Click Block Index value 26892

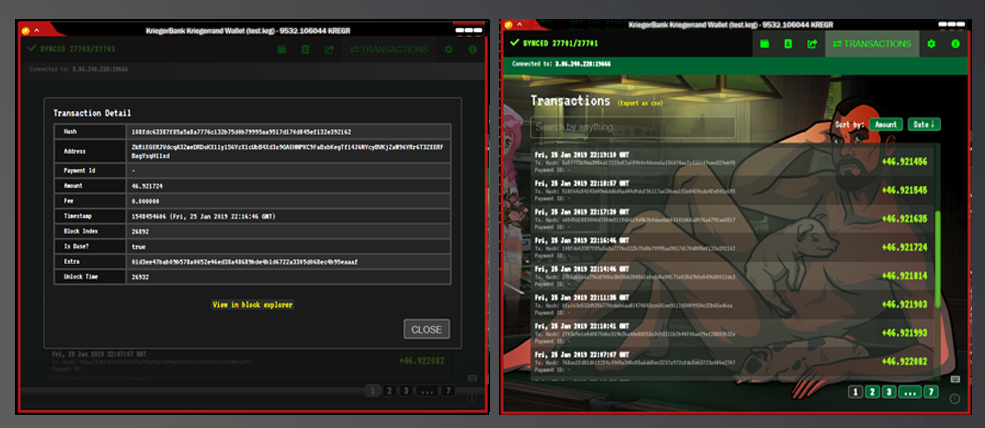(141, 231)
